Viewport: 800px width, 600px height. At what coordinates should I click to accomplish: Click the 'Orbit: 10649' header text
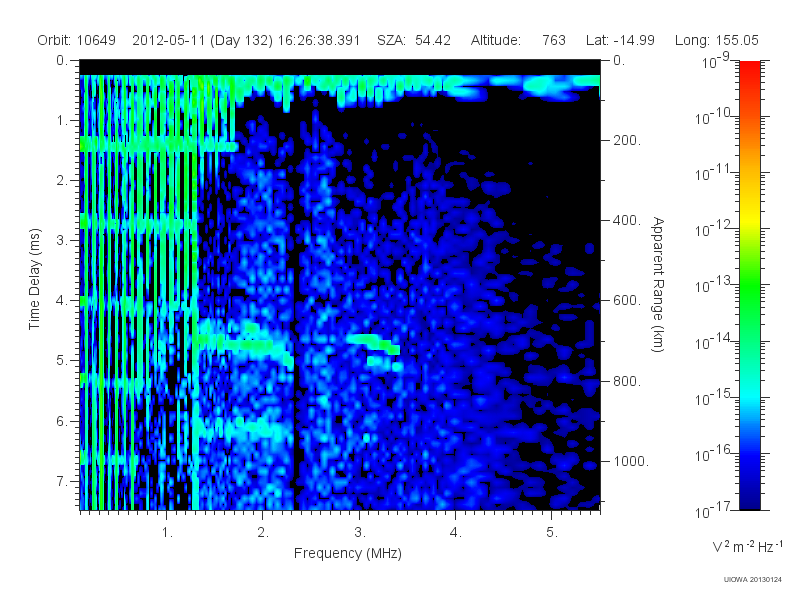coord(77,40)
